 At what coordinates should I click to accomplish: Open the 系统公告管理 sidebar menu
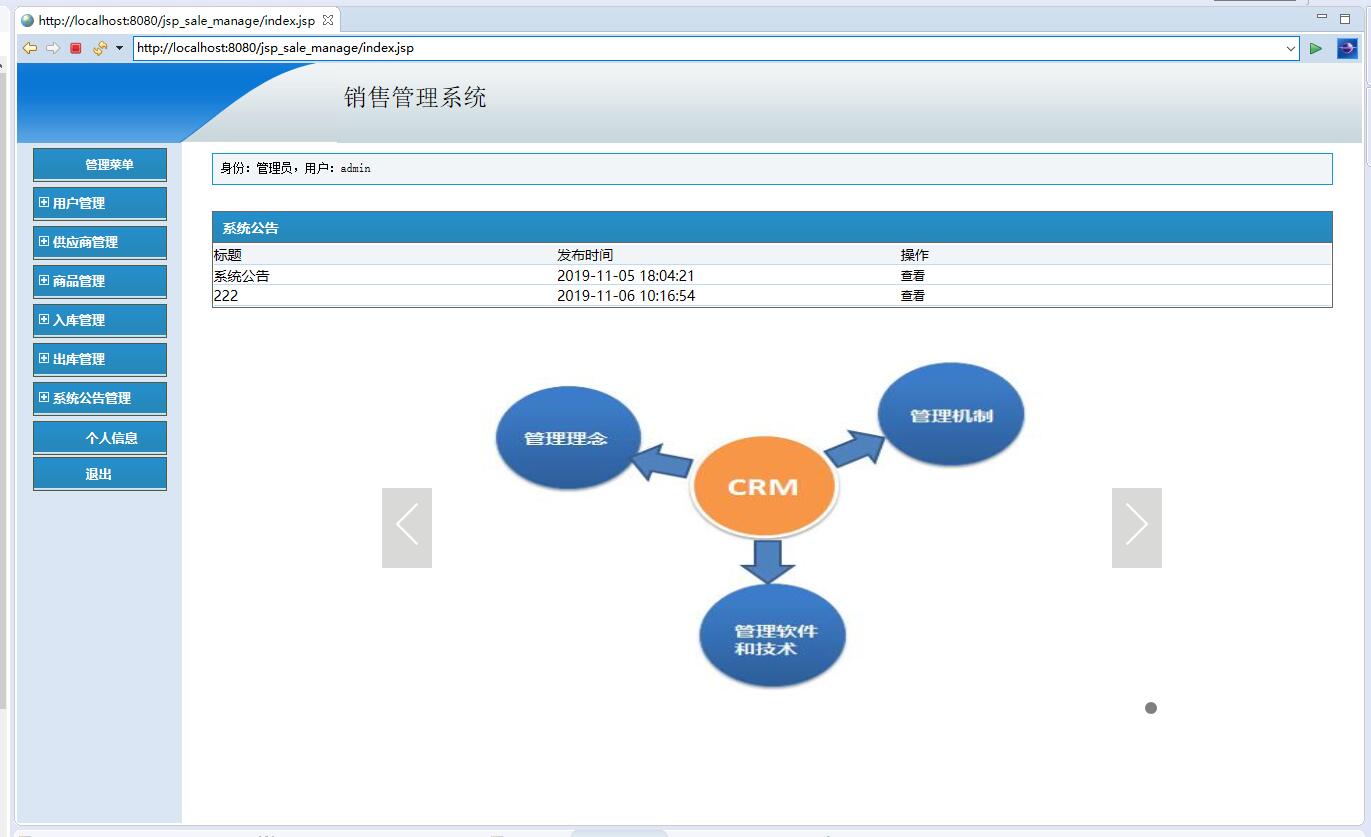pyautogui.click(x=99, y=398)
